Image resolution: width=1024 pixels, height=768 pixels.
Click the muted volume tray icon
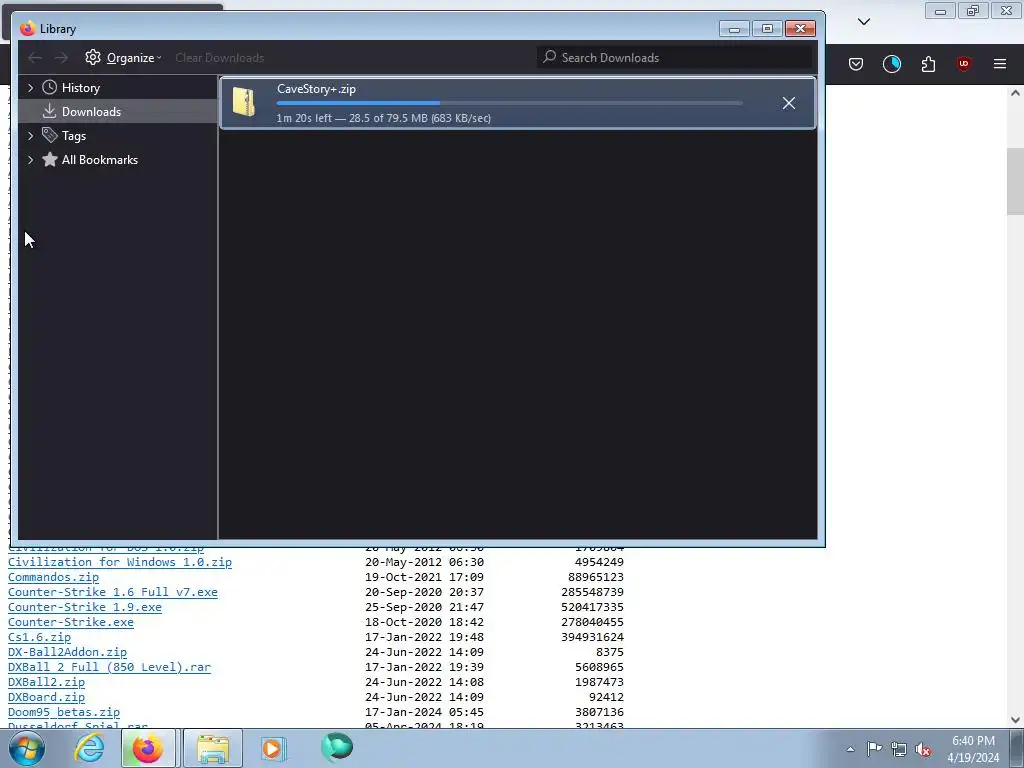pos(923,749)
